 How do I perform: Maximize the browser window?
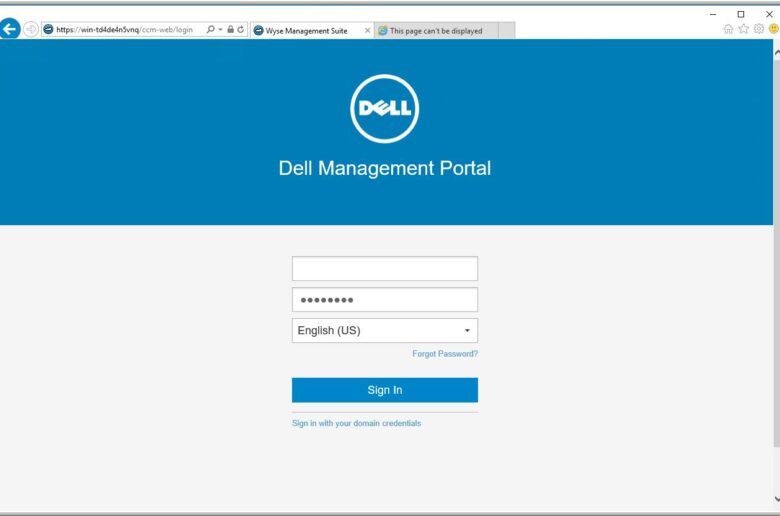(741, 14)
